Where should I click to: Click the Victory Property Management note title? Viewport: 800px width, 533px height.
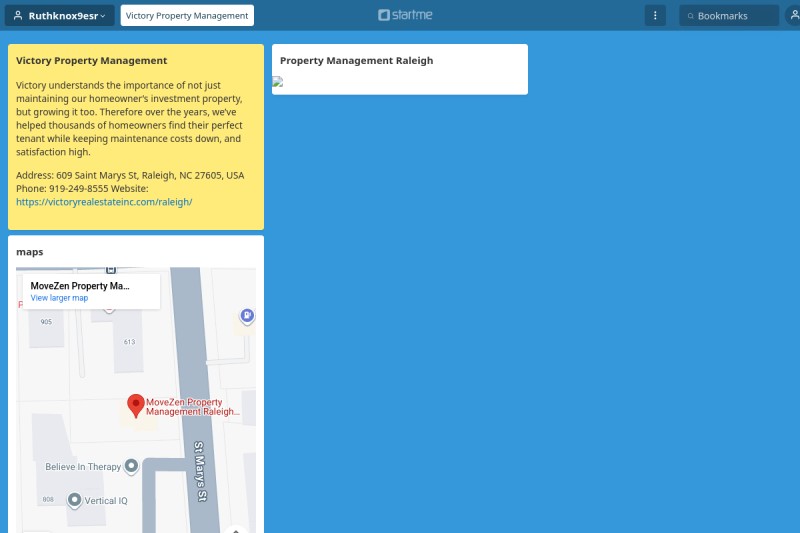[x=91, y=60]
